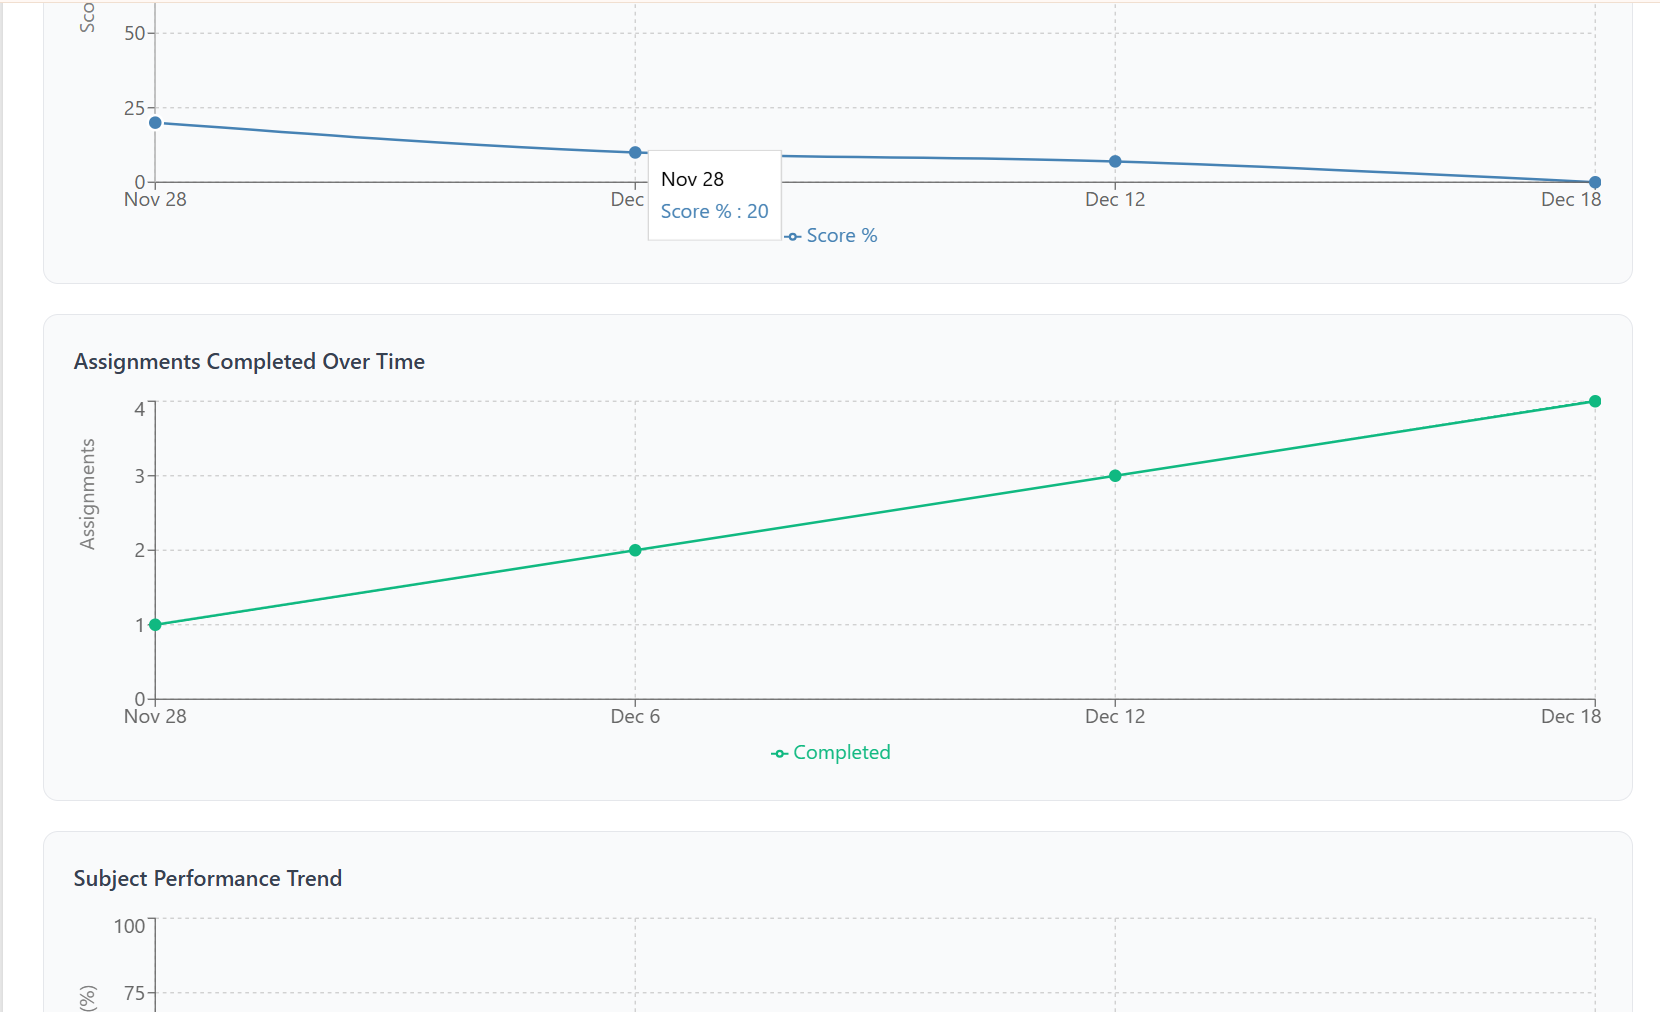Click the y-axis value 100 in subject trend chart
The image size is (1660, 1012).
click(129, 927)
